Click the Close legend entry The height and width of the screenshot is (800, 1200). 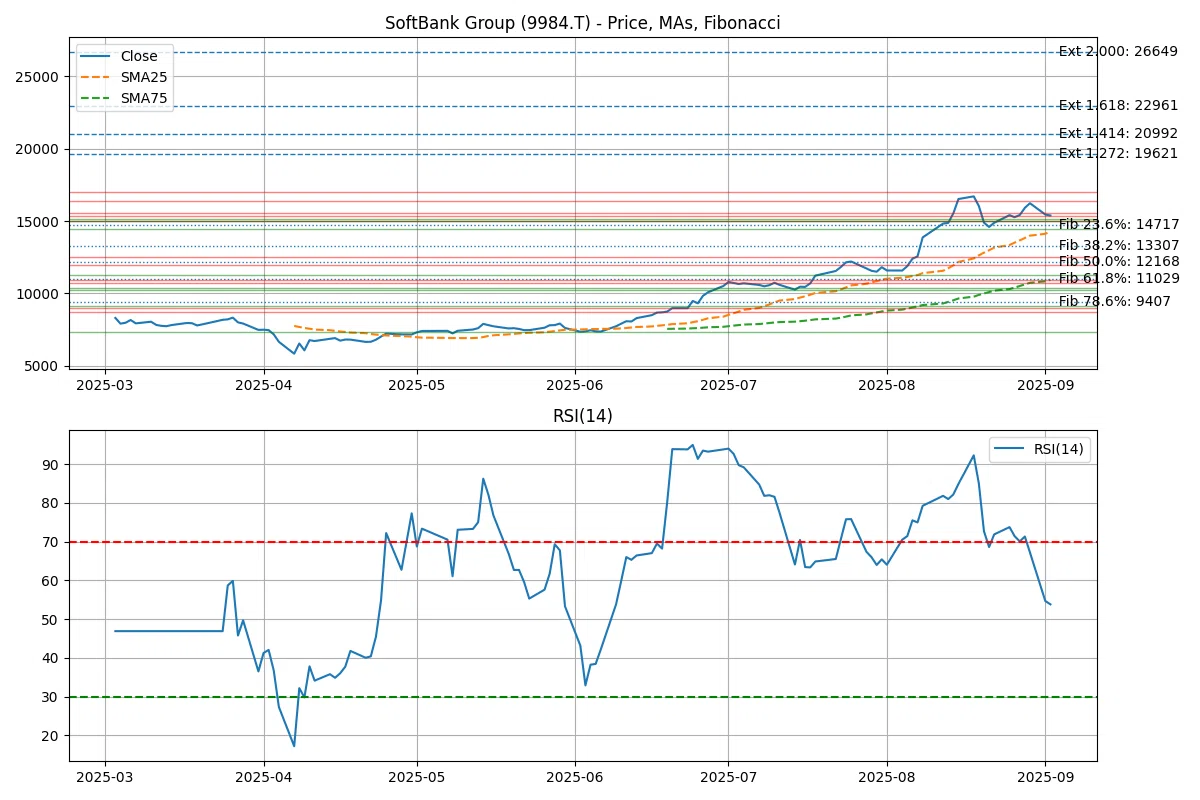[x=117, y=57]
